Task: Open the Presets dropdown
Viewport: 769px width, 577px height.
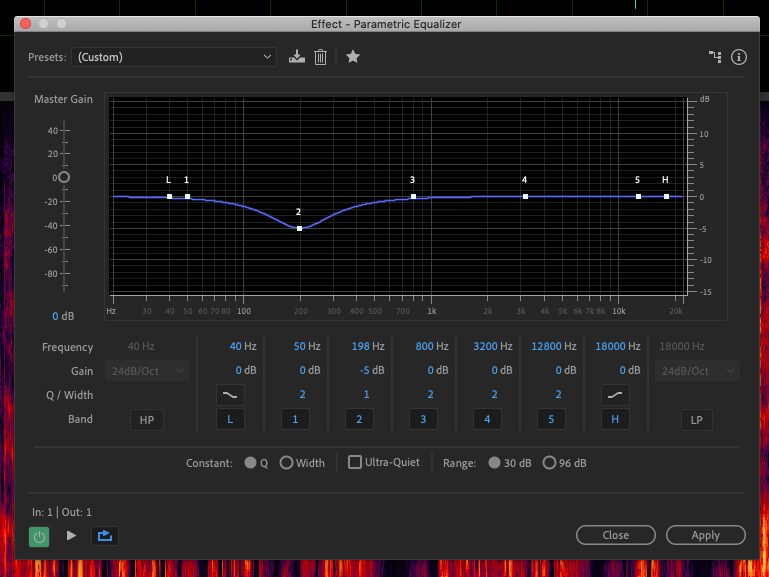Action: pos(174,57)
